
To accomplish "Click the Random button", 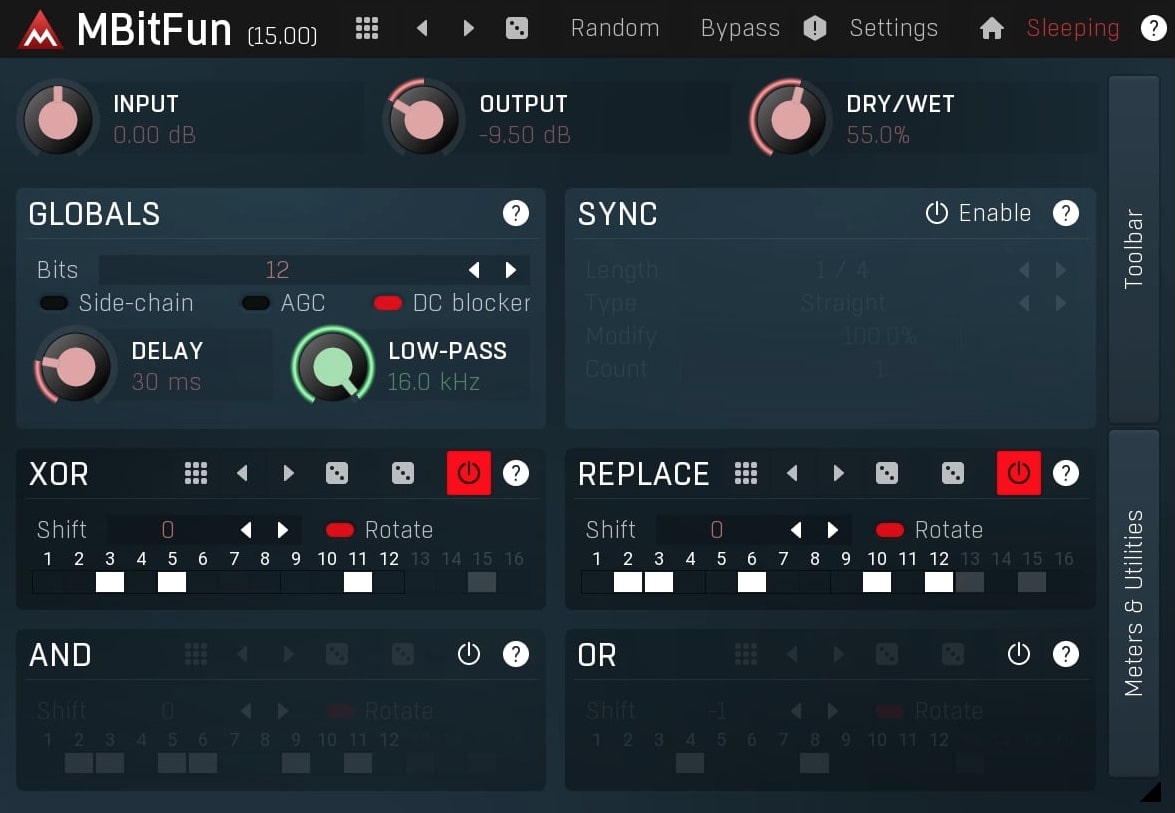I will (615, 28).
